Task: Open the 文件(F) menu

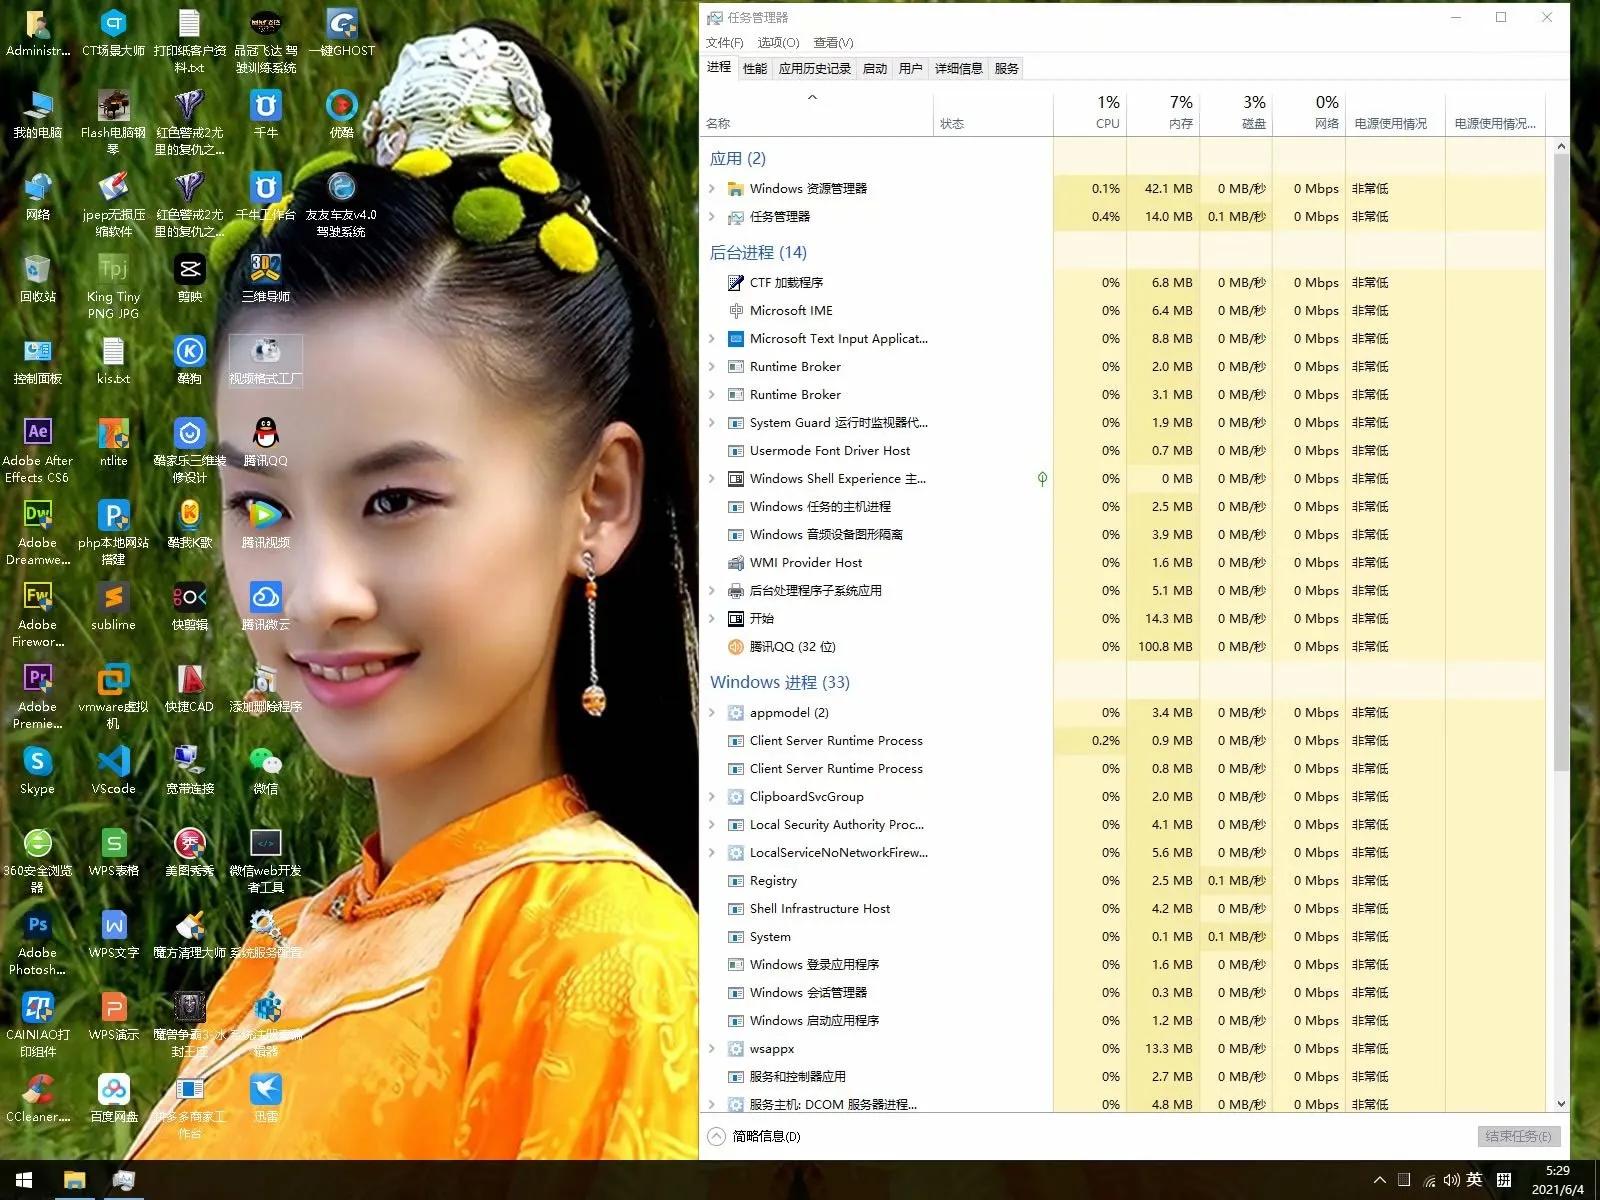Action: 724,42
